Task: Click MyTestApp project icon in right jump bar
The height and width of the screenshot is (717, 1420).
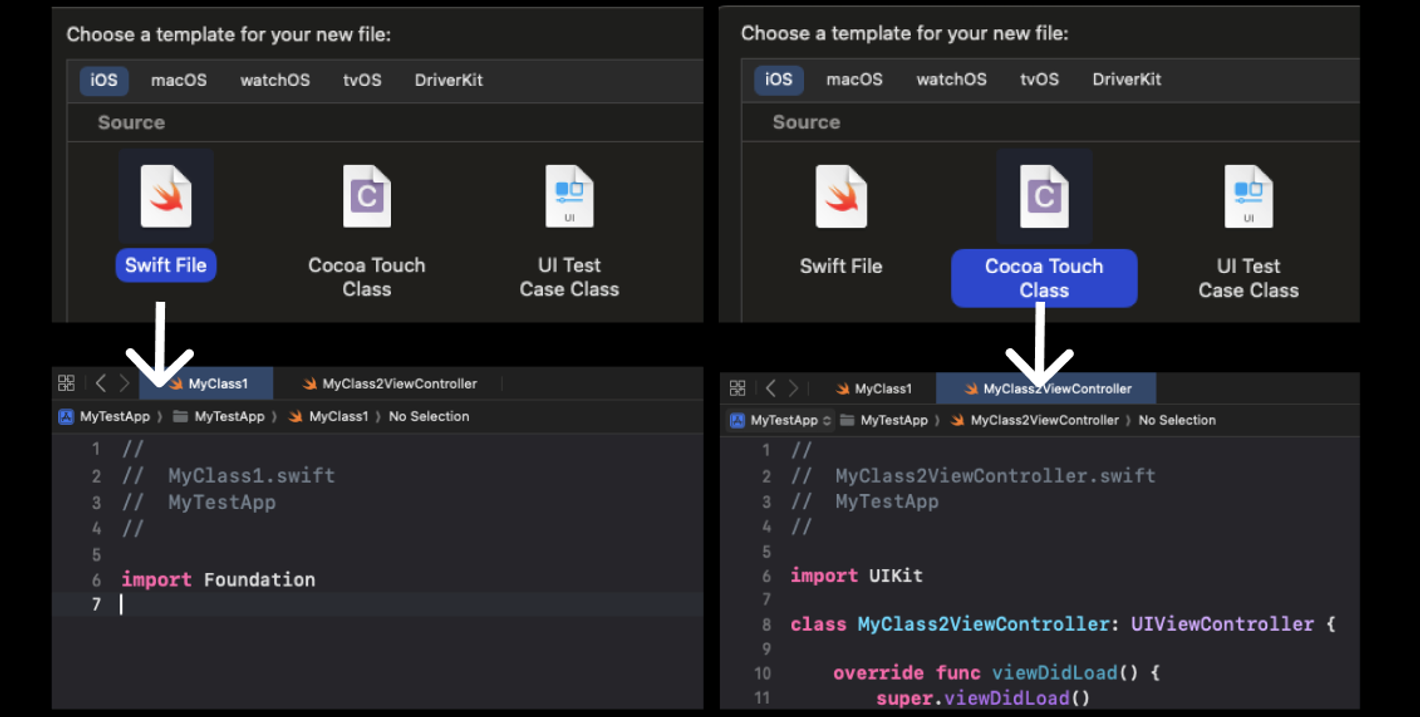Action: (738, 421)
